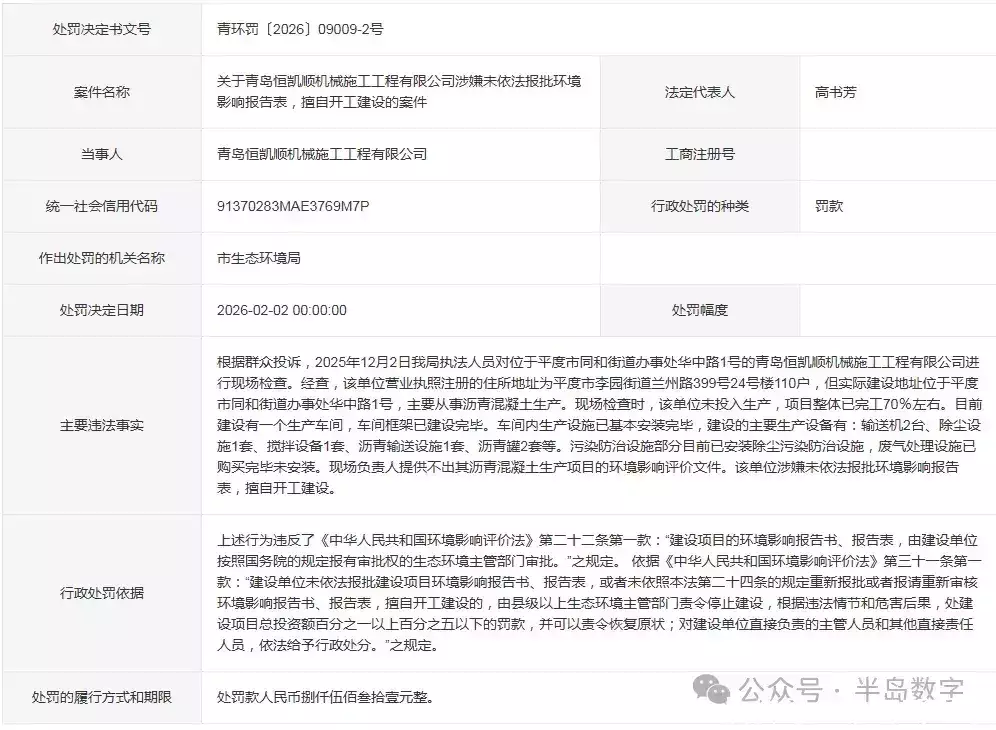Click the fine amount 处罚款人民币捌仟伍佰叁拾壹元整

pos(325,697)
